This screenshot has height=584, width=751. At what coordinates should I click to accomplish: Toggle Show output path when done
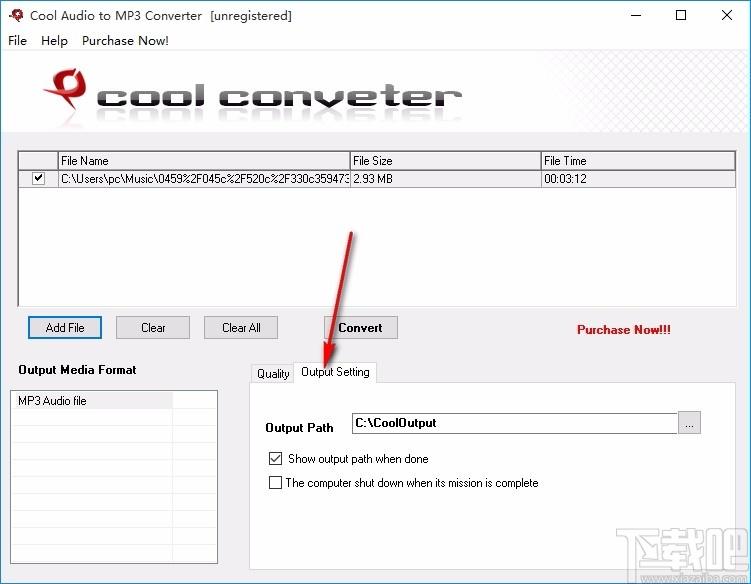pos(275,458)
